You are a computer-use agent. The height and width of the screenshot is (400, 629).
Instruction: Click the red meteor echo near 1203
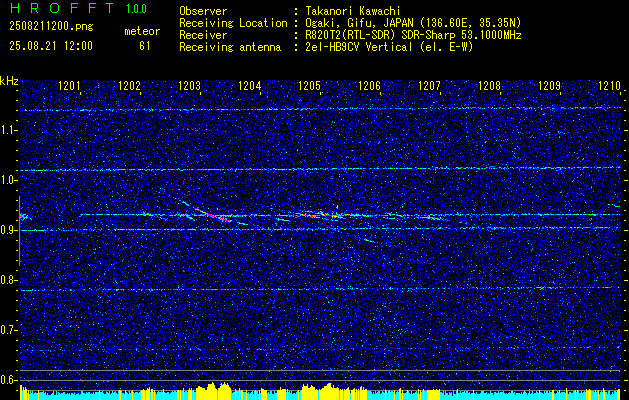pos(213,215)
